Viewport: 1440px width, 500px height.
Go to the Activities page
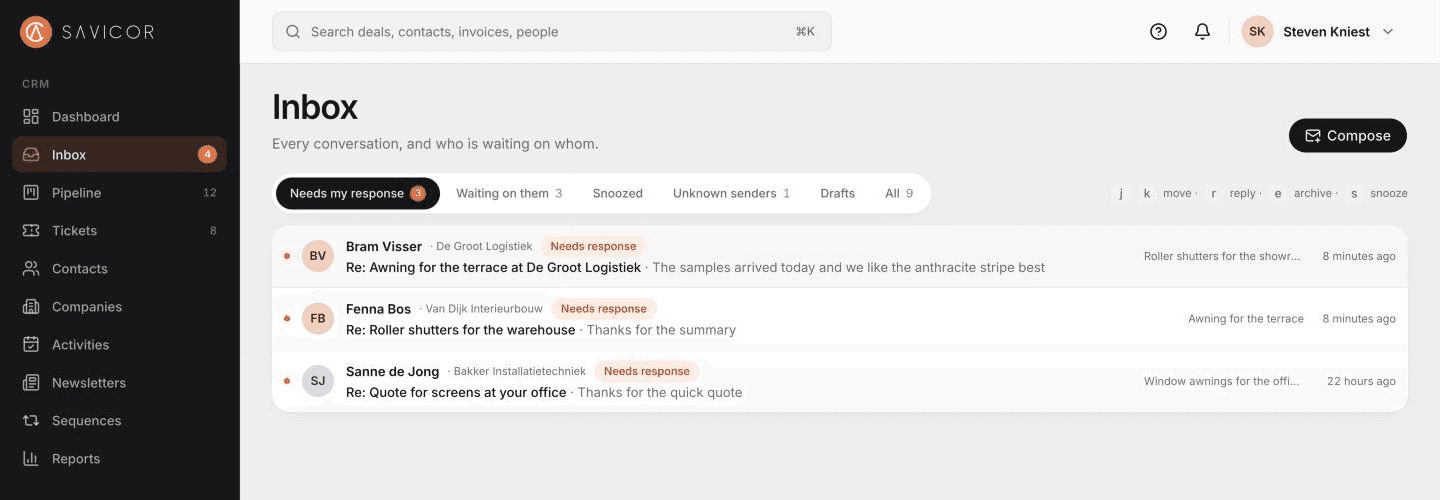click(x=119, y=345)
